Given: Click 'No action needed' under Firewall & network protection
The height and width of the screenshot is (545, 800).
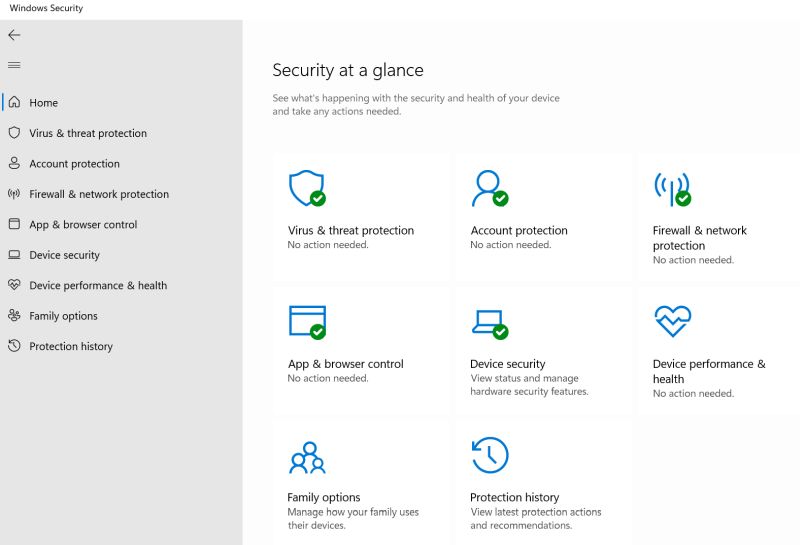Looking at the screenshot, I should (693, 260).
